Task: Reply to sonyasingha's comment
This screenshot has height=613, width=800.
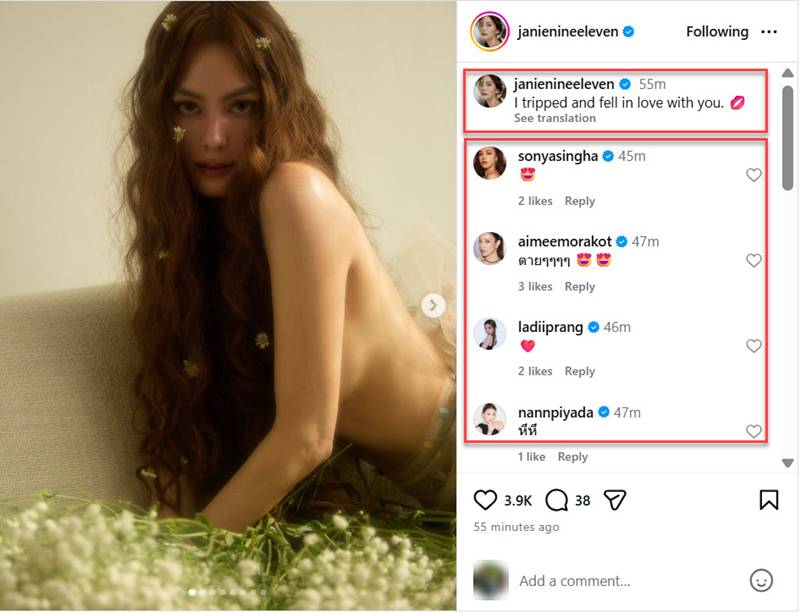Action: coord(580,201)
